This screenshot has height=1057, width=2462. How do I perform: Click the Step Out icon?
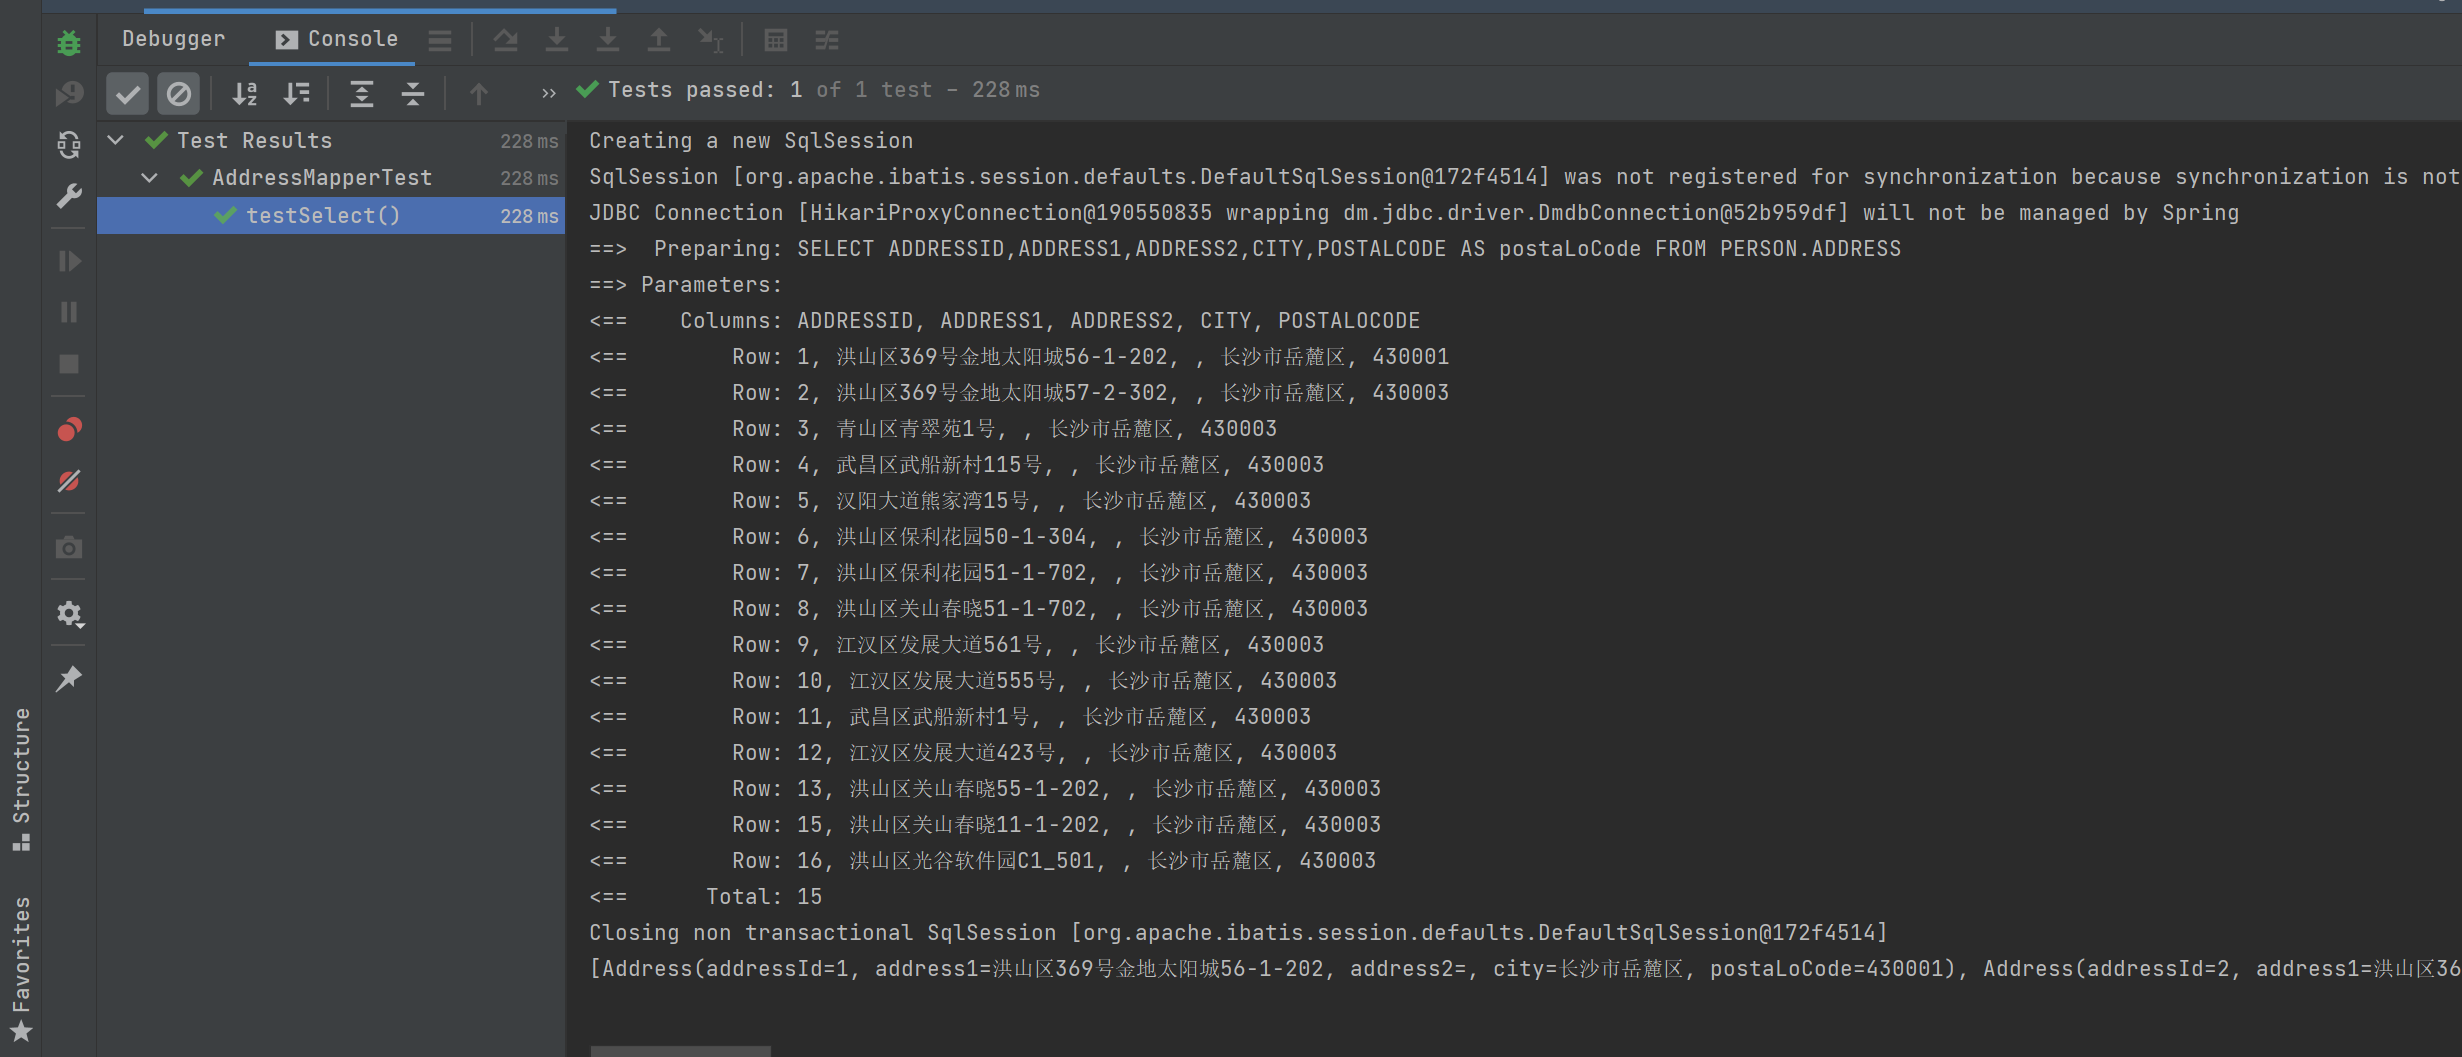pyautogui.click(x=659, y=40)
